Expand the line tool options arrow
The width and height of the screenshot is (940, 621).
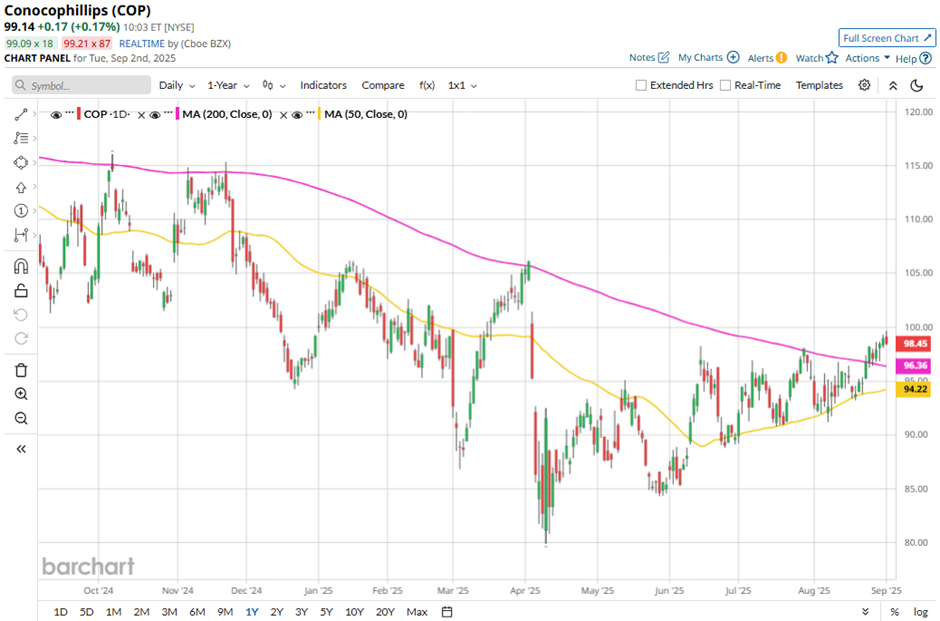[x=35, y=114]
